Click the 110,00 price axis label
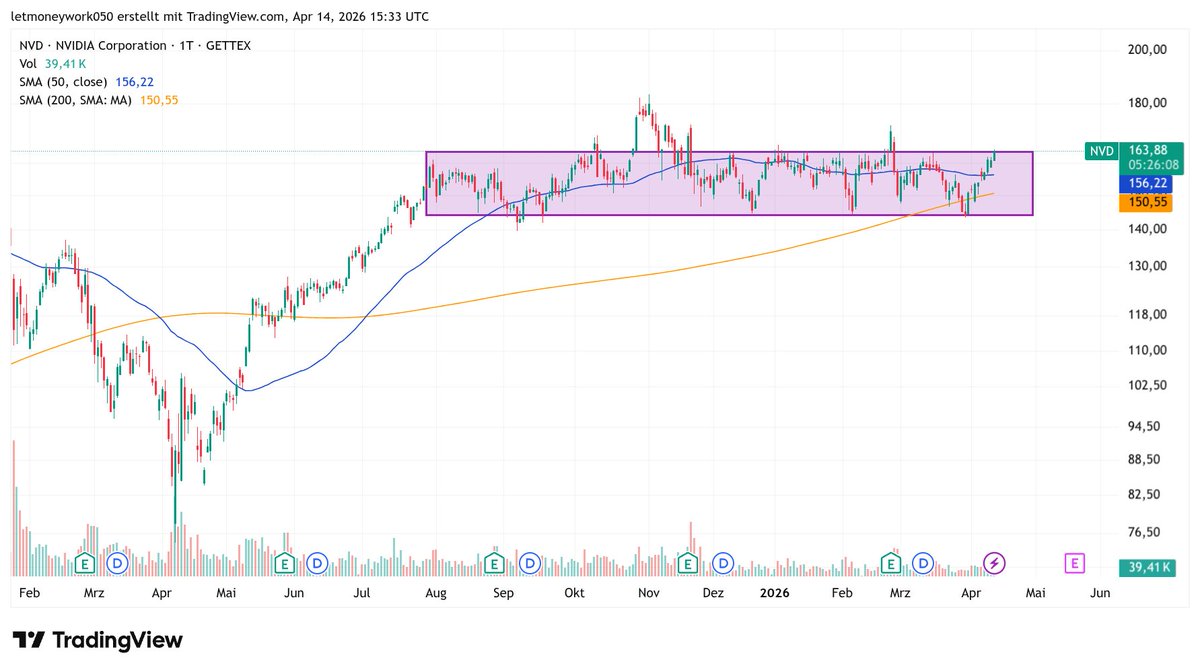Viewport: 1200px width, 672px height. [x=1147, y=351]
